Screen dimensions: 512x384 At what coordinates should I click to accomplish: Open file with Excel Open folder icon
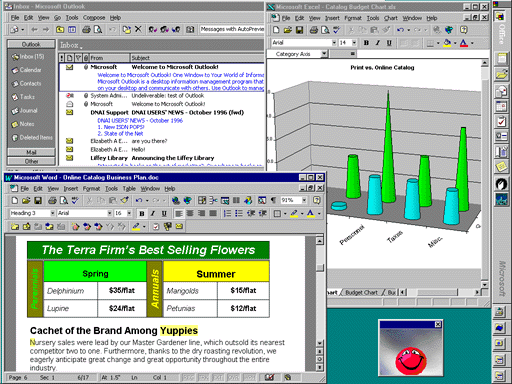(288, 30)
